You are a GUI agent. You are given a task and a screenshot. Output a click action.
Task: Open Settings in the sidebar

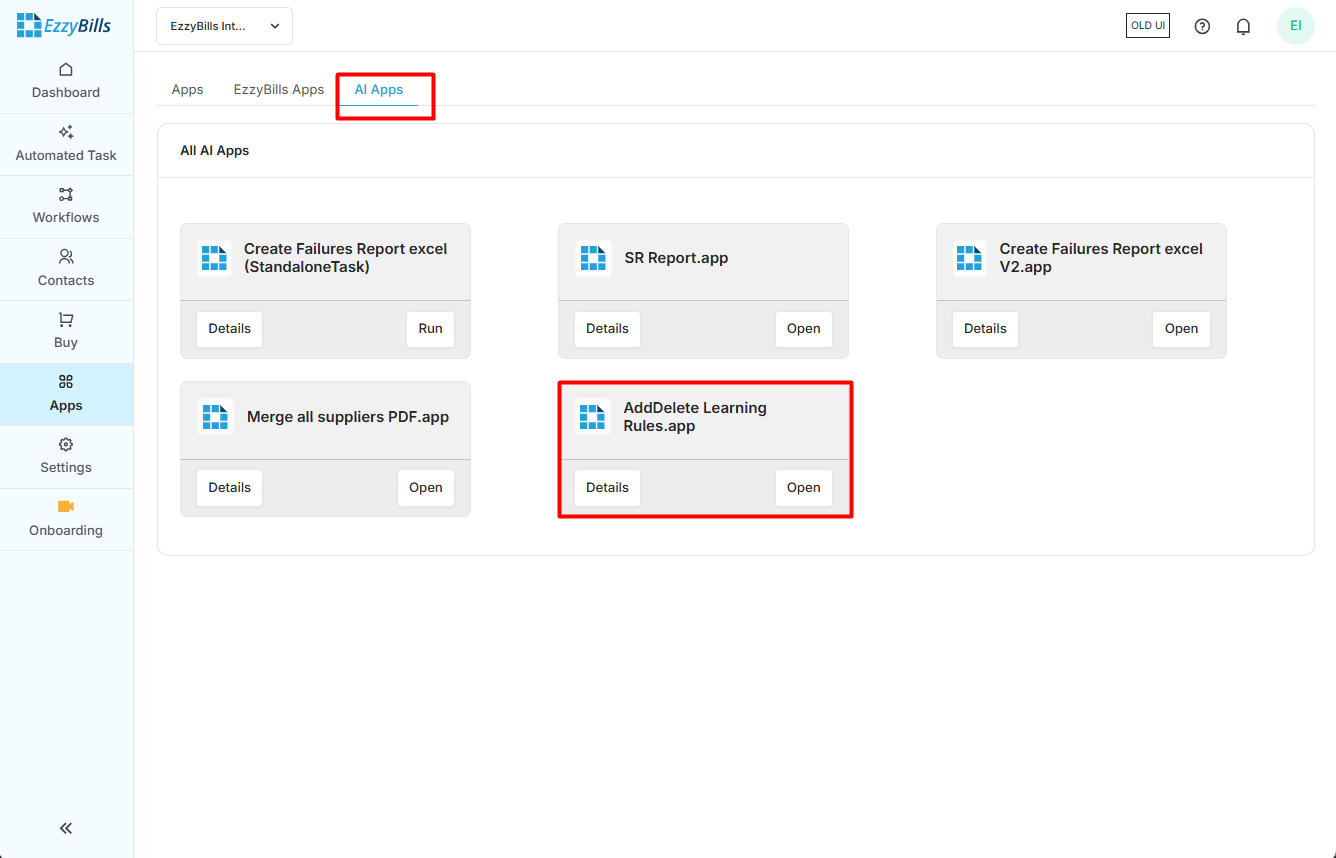coord(66,456)
